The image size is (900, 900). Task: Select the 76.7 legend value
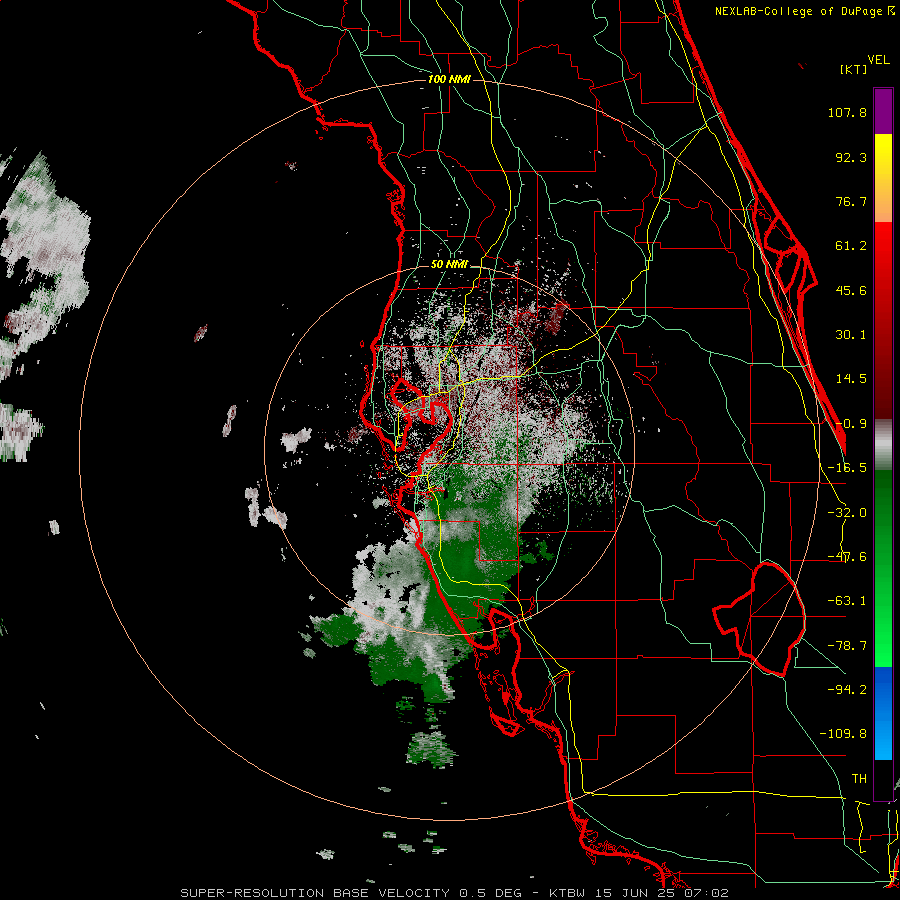[x=851, y=201]
